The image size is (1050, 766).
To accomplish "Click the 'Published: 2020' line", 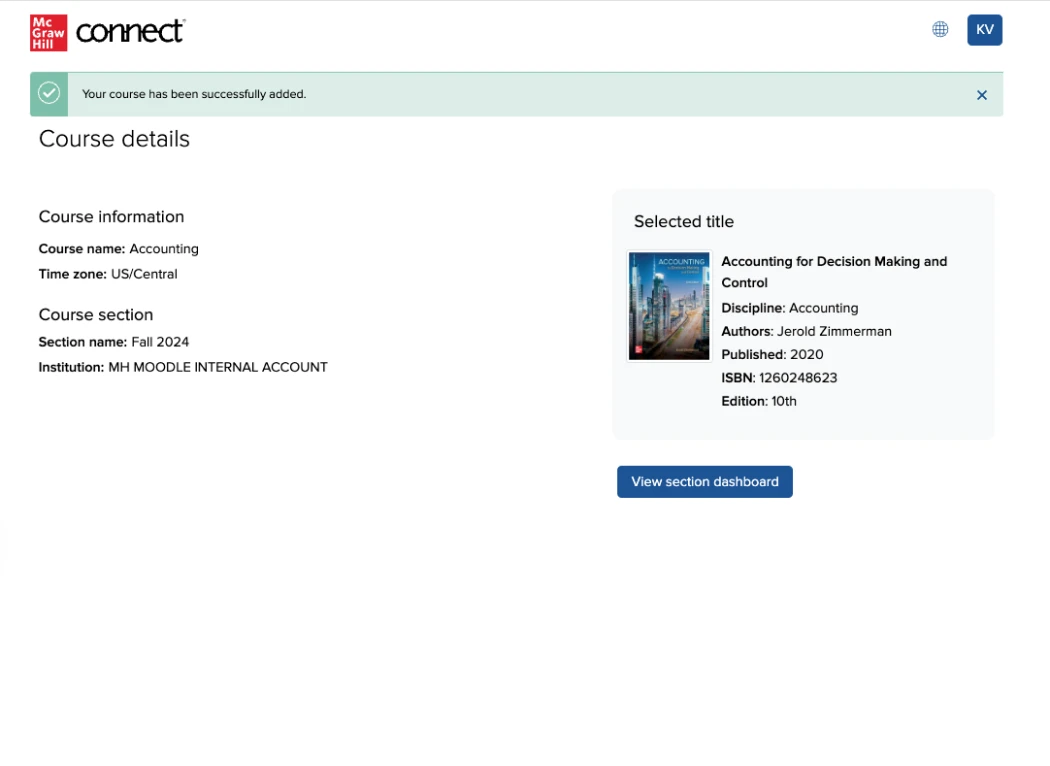I will pyautogui.click(x=772, y=354).
